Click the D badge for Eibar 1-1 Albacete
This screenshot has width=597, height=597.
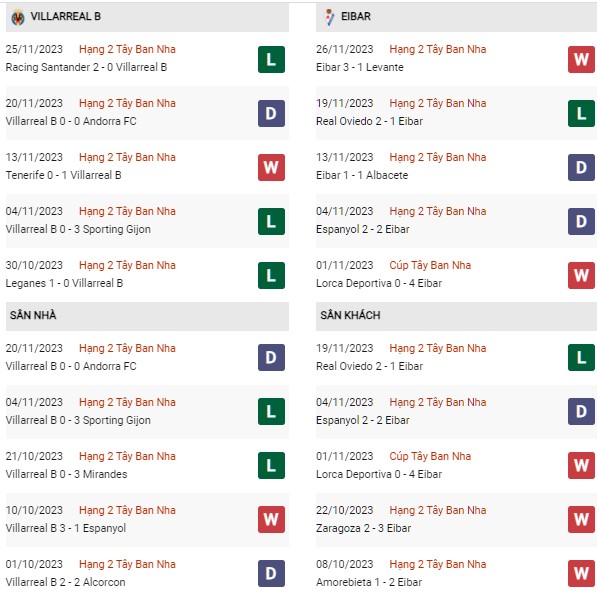point(581,168)
